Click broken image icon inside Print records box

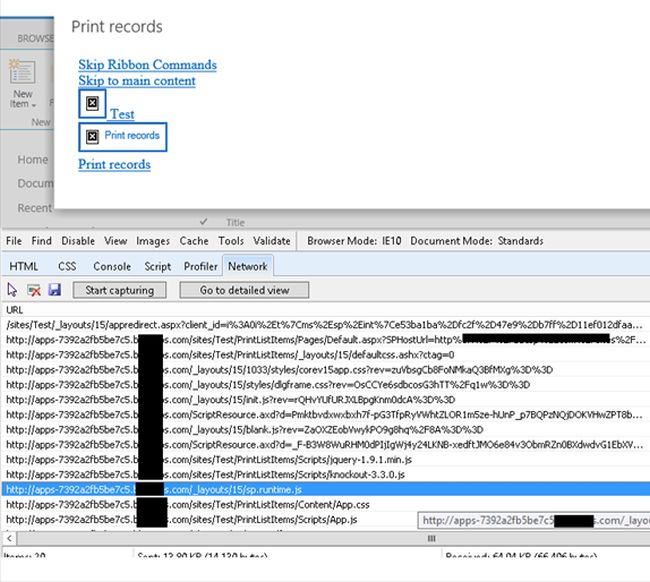pos(92,136)
